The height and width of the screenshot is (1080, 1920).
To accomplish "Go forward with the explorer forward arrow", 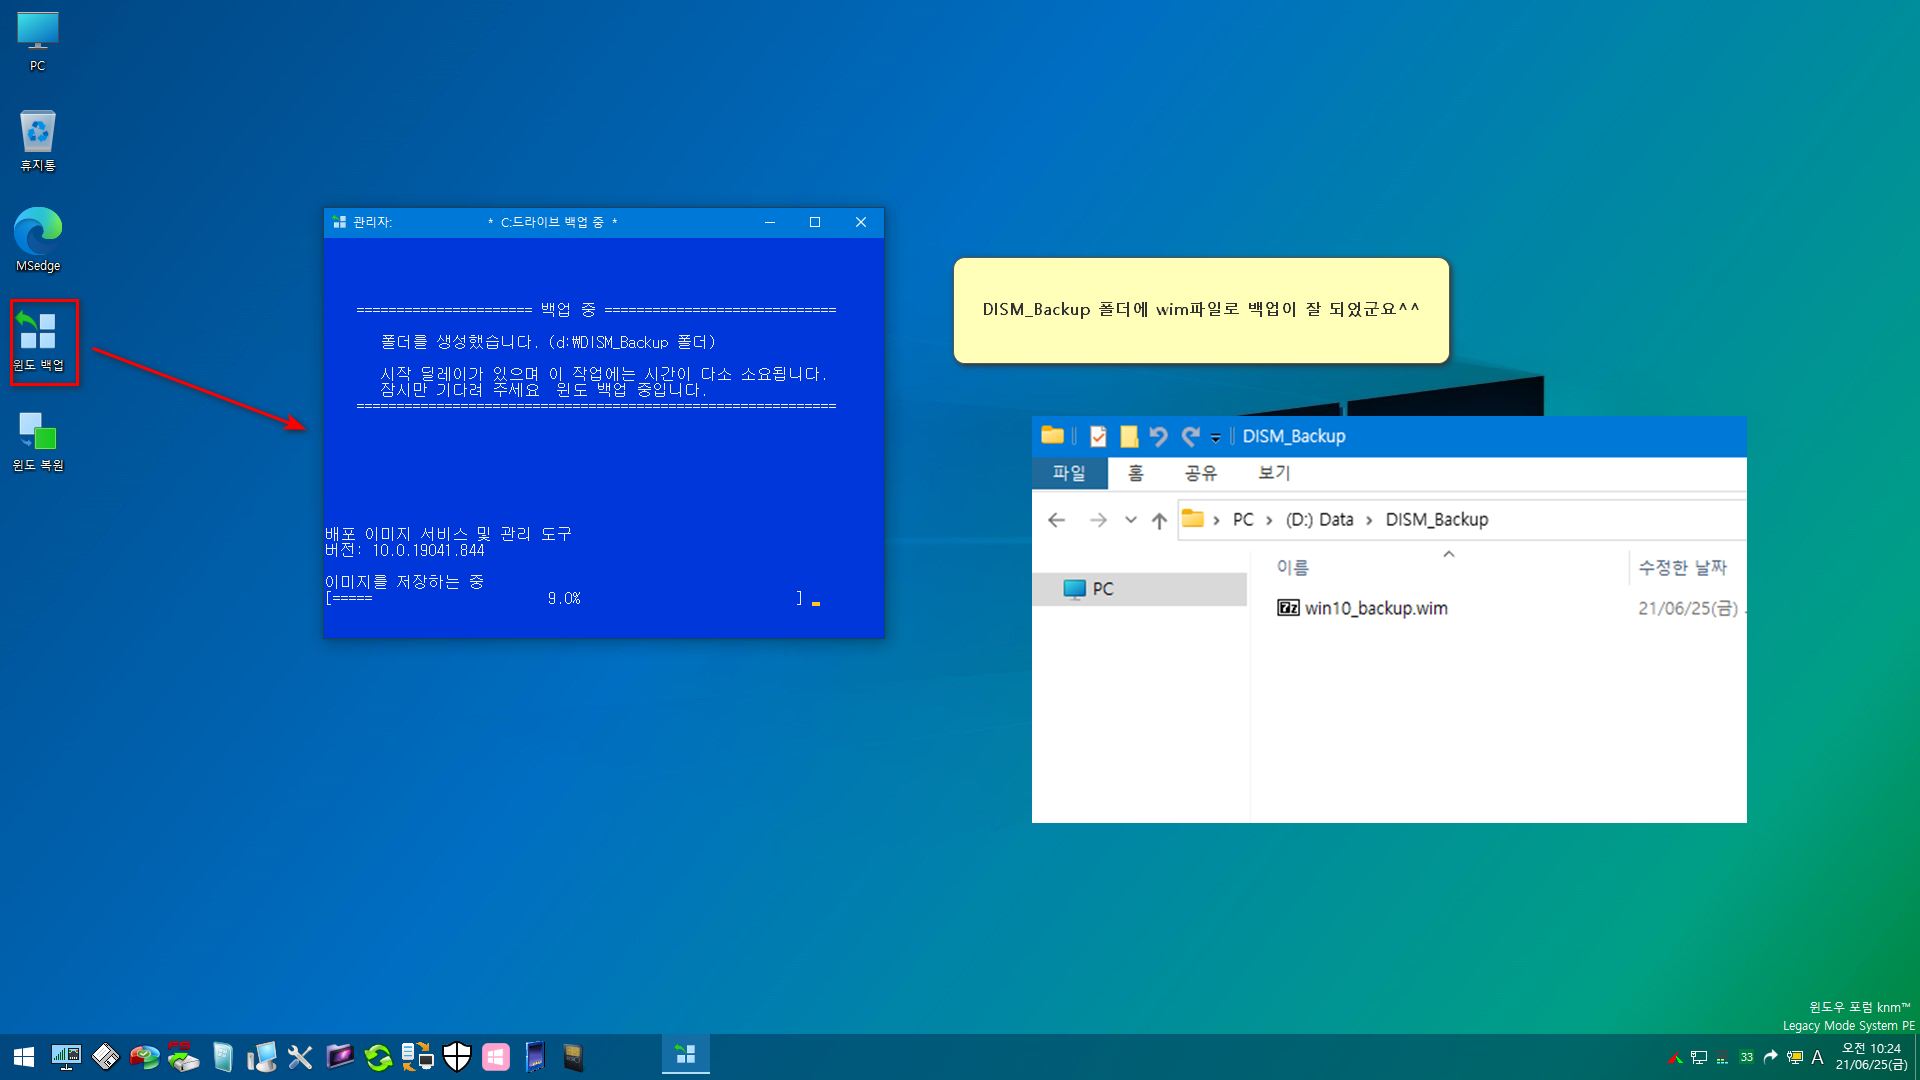I will (1098, 519).
